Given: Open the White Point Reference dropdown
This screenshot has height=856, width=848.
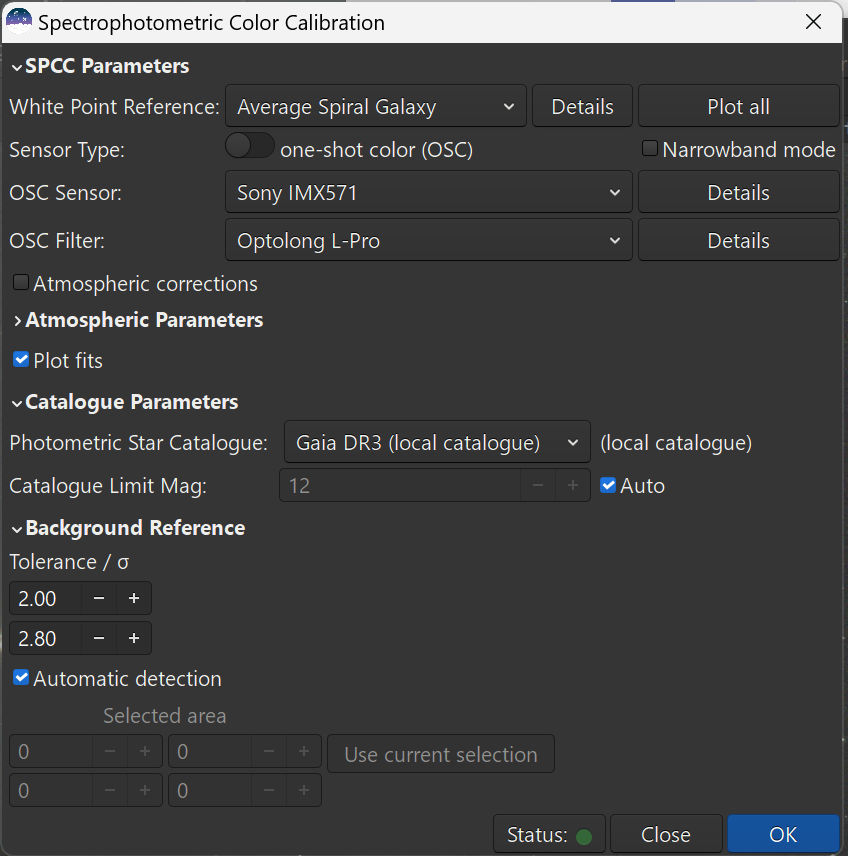Looking at the screenshot, I should pyautogui.click(x=376, y=106).
